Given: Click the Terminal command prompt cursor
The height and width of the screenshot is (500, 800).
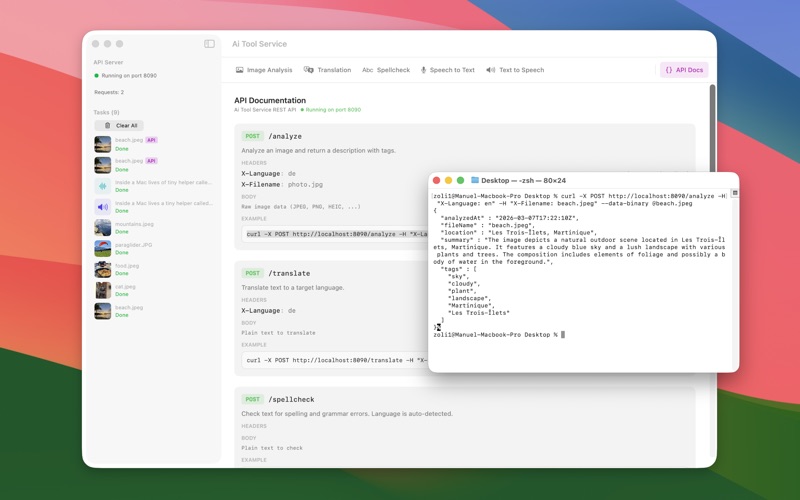Looking at the screenshot, I should click(563, 335).
